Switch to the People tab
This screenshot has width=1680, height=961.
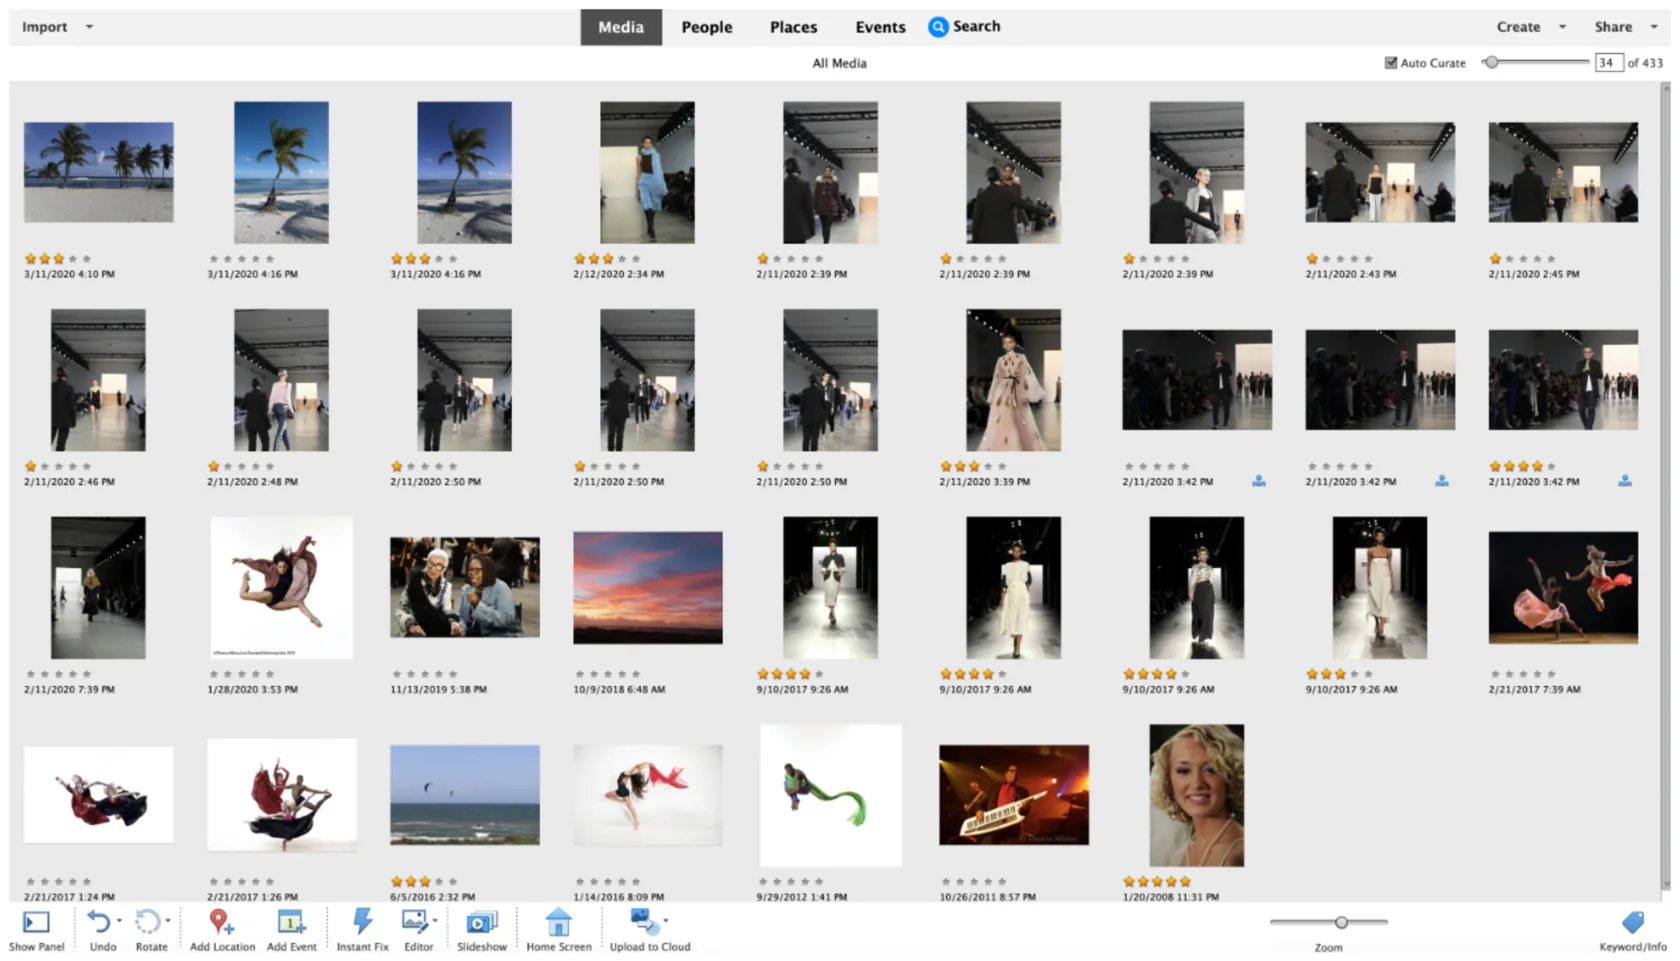(x=707, y=27)
